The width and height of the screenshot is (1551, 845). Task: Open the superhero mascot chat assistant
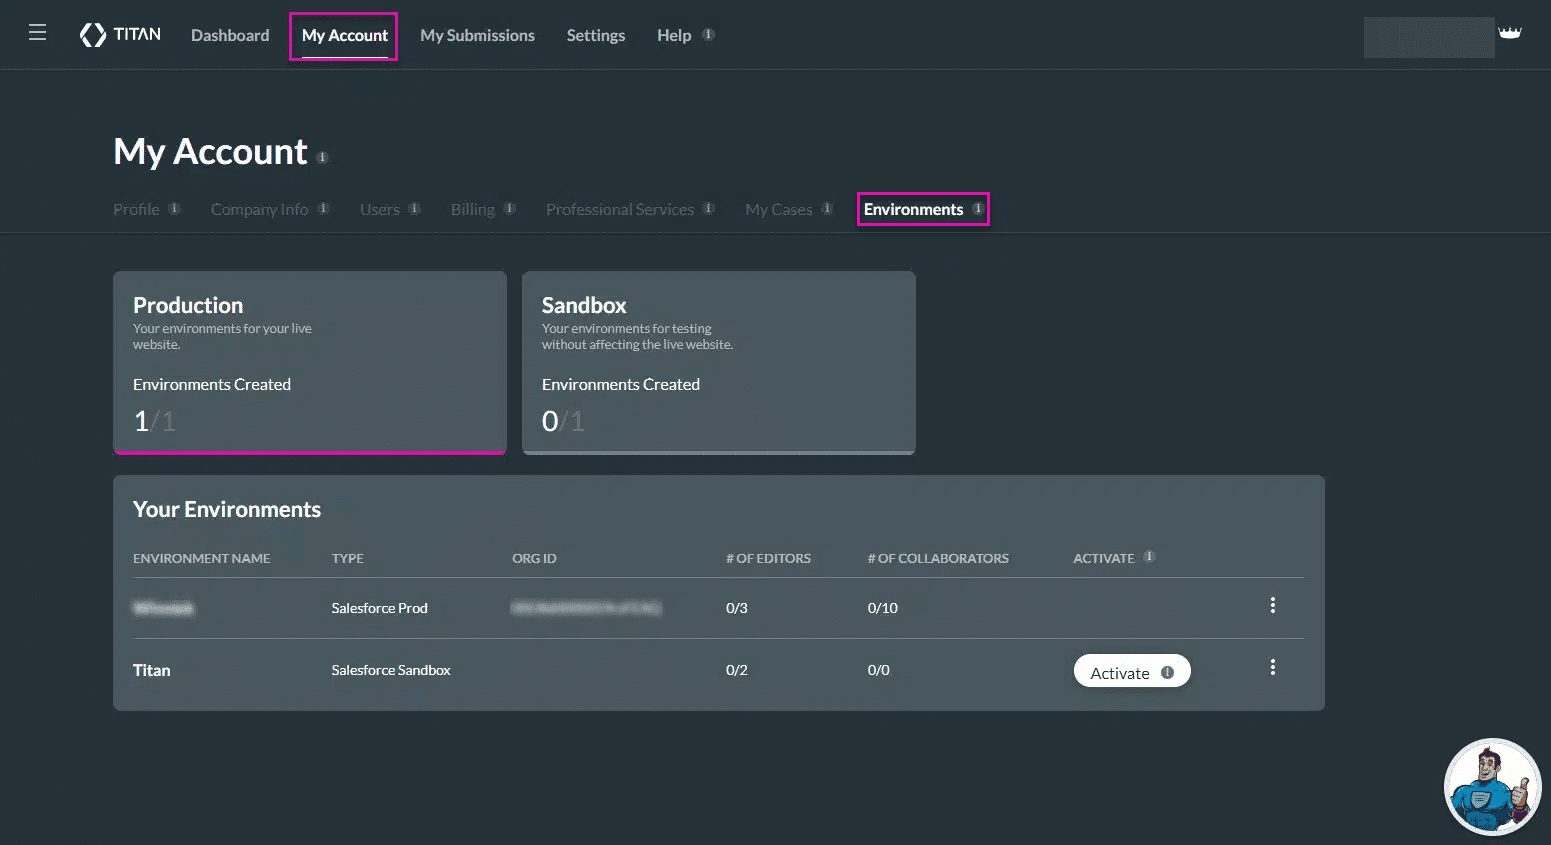coord(1491,788)
